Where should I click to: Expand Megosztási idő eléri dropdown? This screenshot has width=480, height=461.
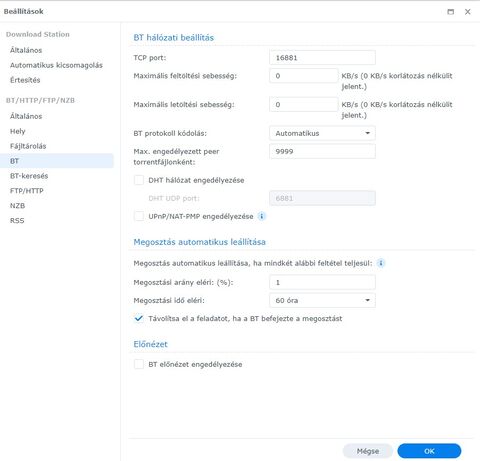(322, 300)
